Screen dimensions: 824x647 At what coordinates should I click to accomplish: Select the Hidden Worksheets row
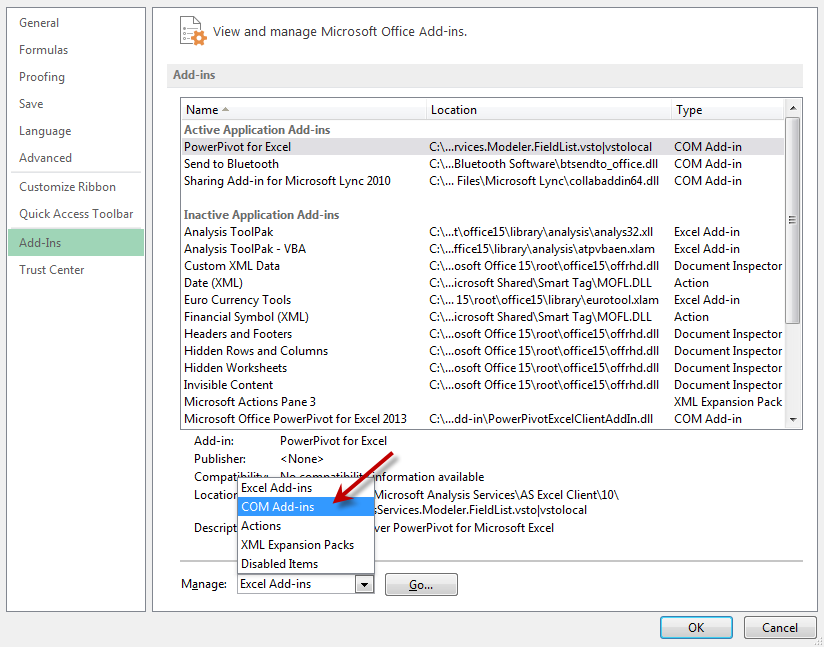point(482,368)
